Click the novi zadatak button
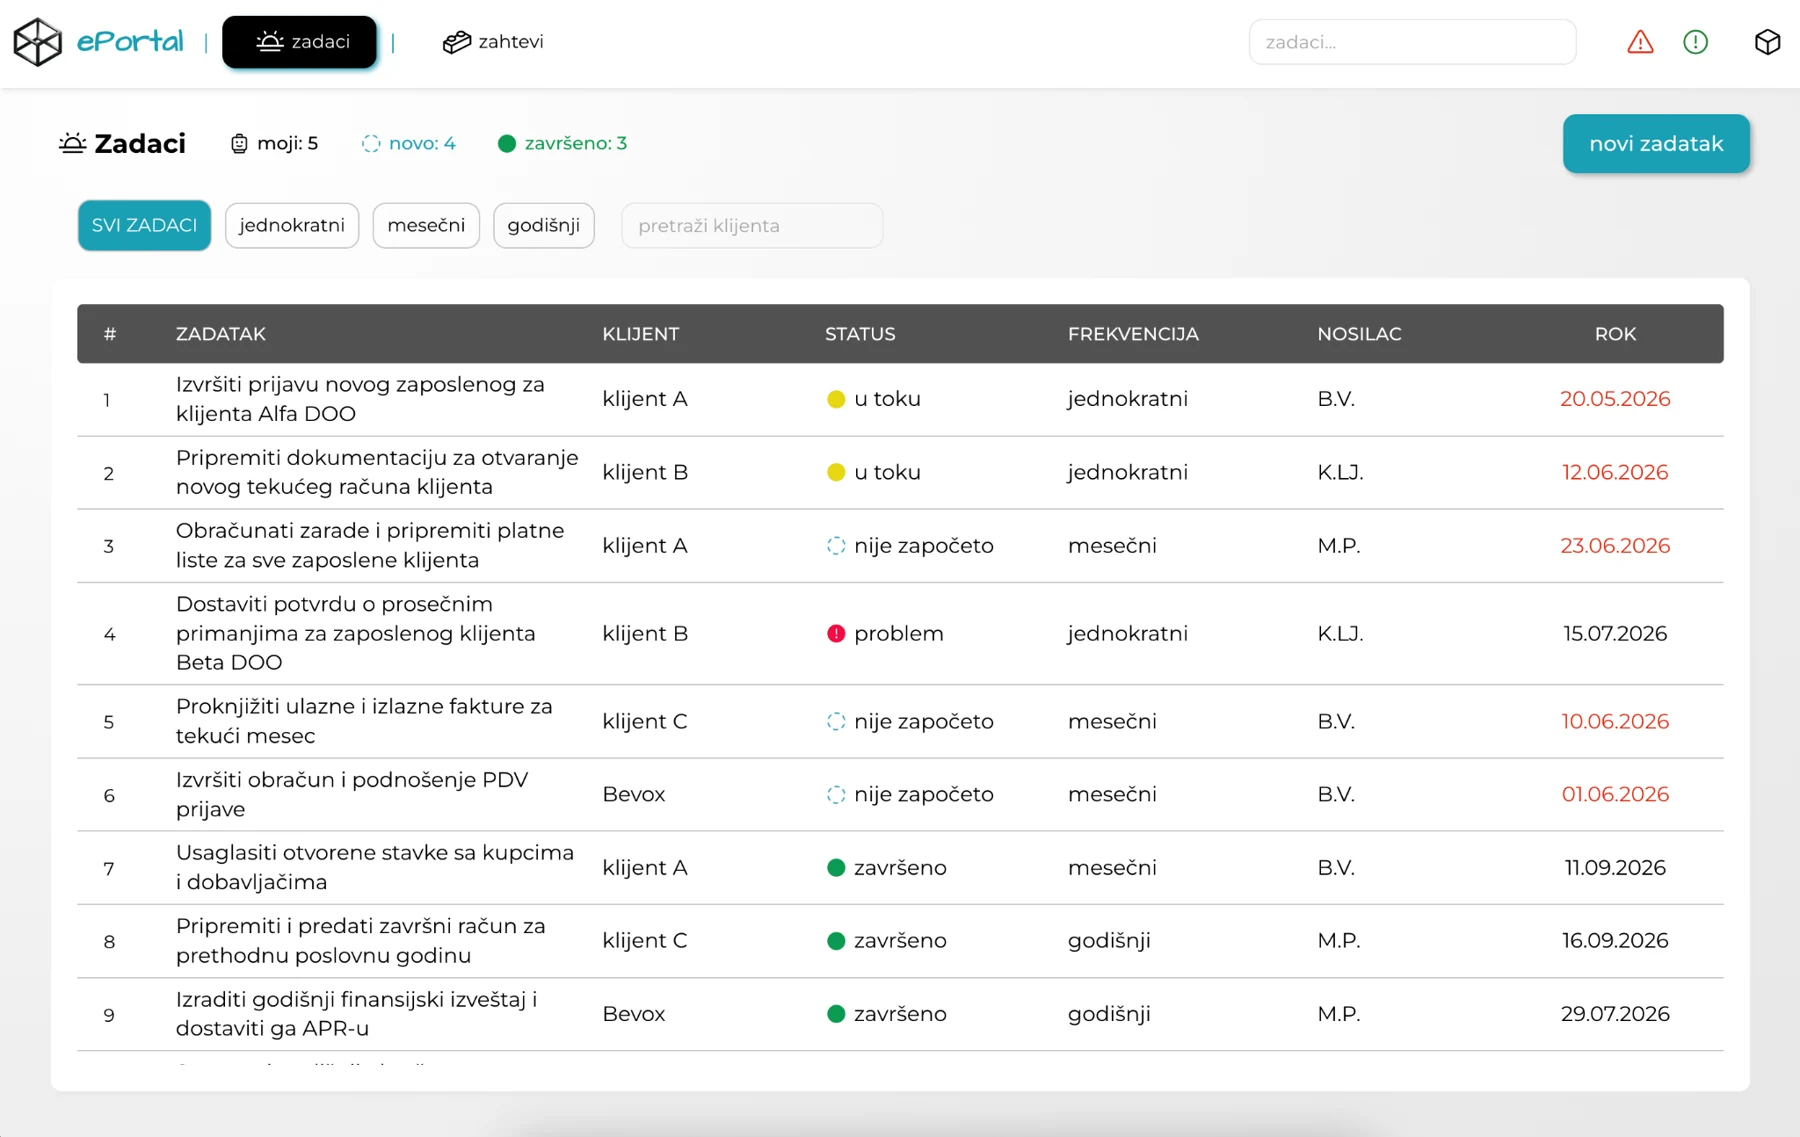1800x1137 pixels. pyautogui.click(x=1656, y=144)
